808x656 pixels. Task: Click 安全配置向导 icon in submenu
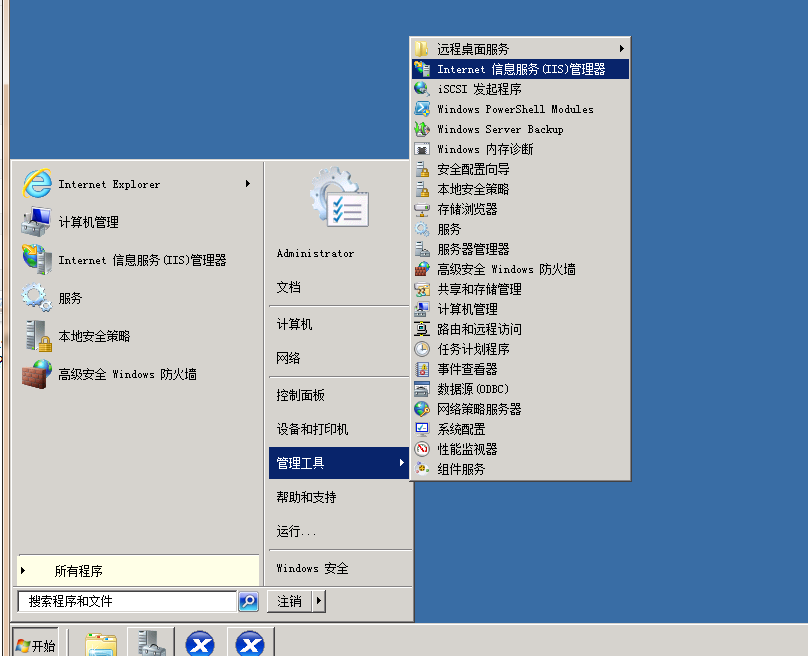click(x=422, y=169)
